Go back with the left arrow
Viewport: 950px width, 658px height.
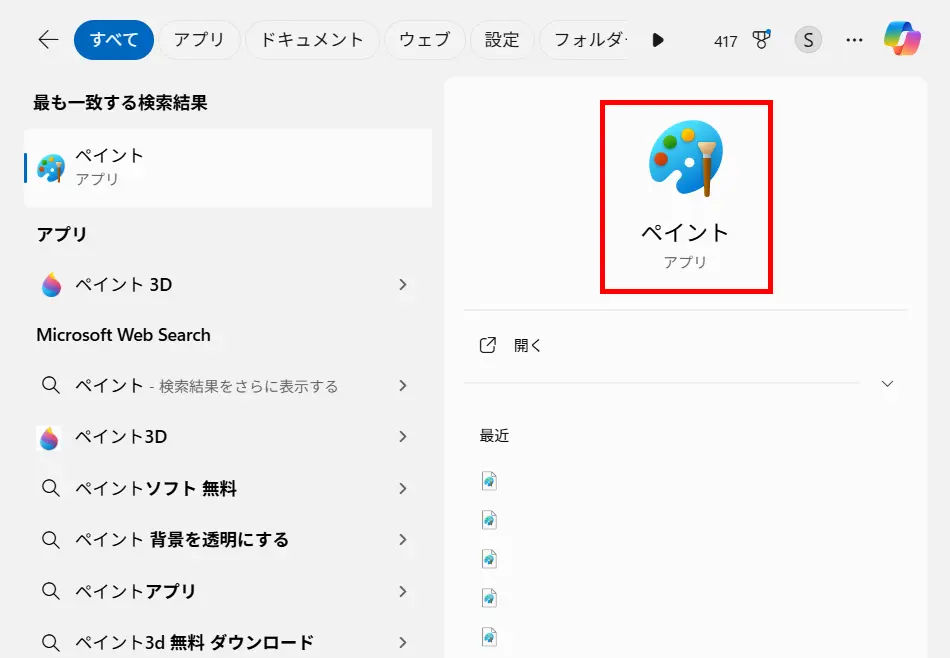point(48,40)
